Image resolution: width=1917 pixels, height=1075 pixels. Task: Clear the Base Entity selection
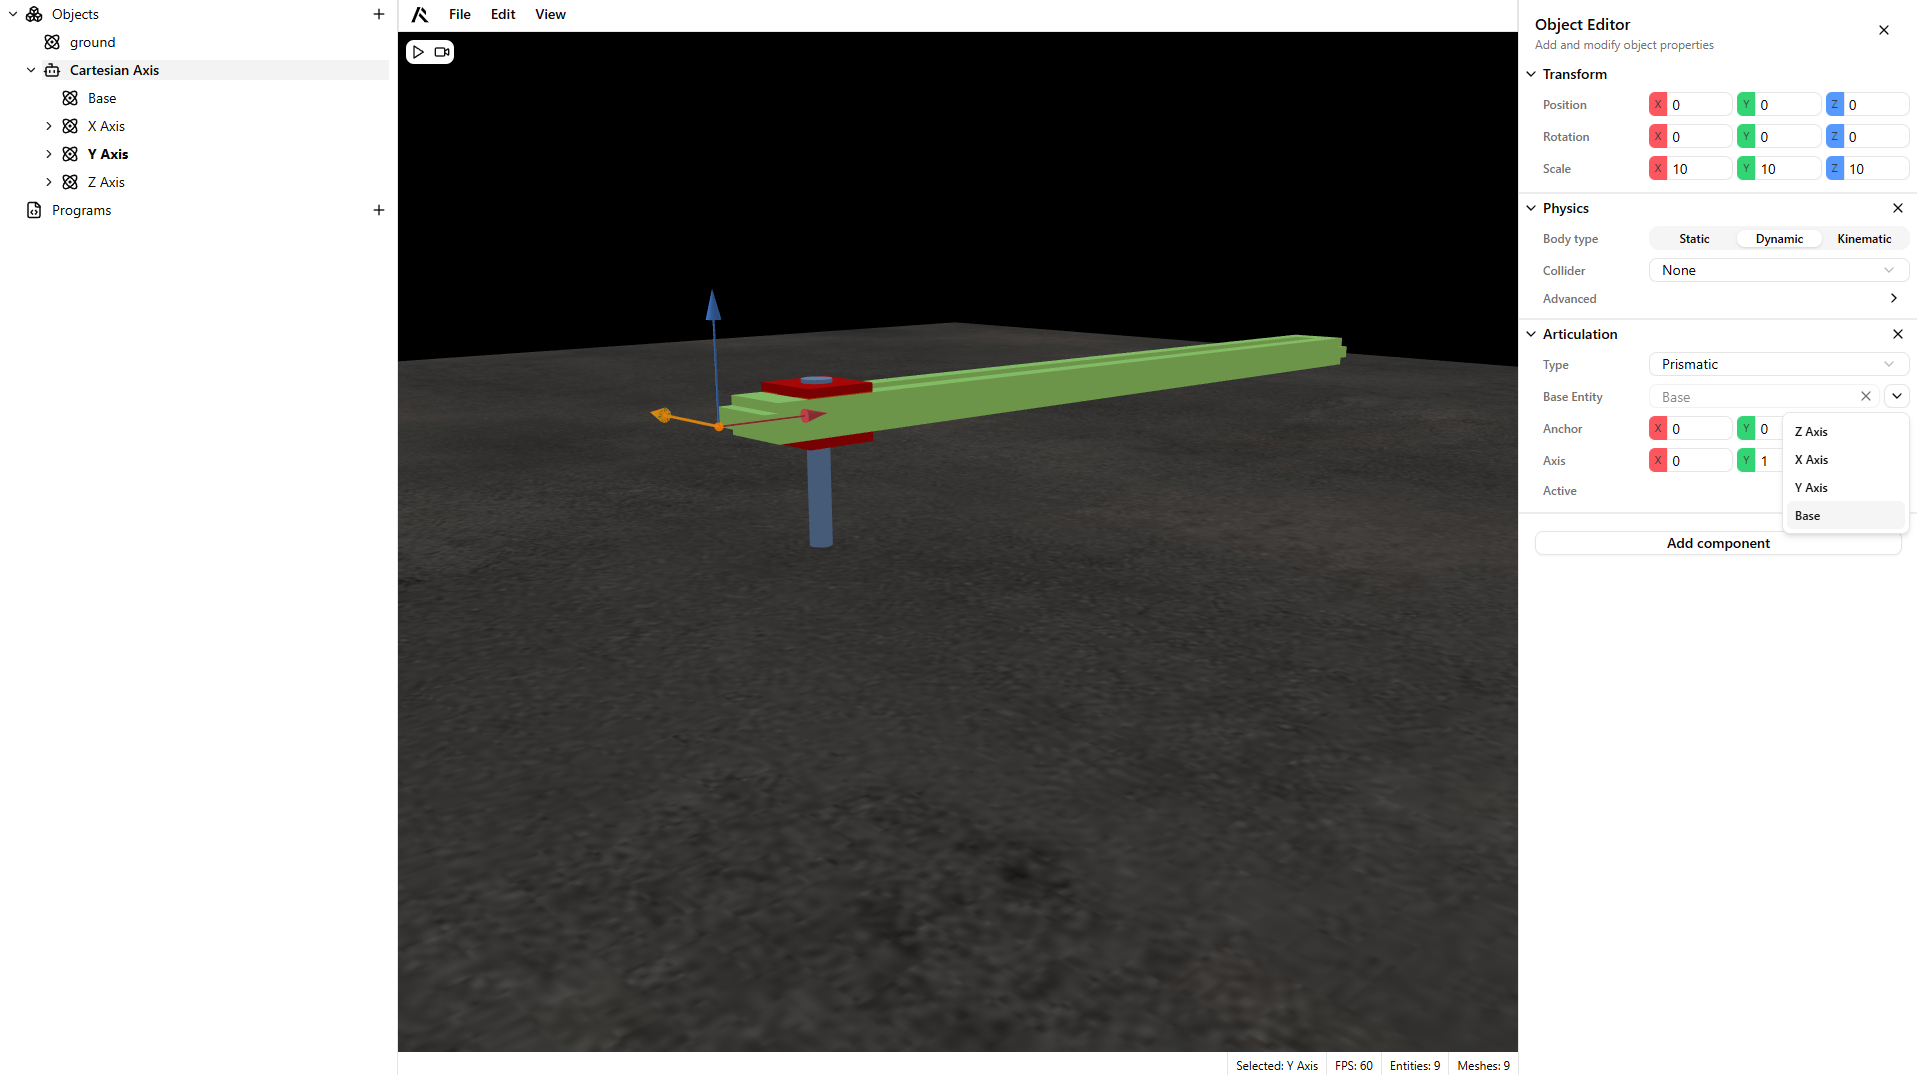[x=1865, y=397]
